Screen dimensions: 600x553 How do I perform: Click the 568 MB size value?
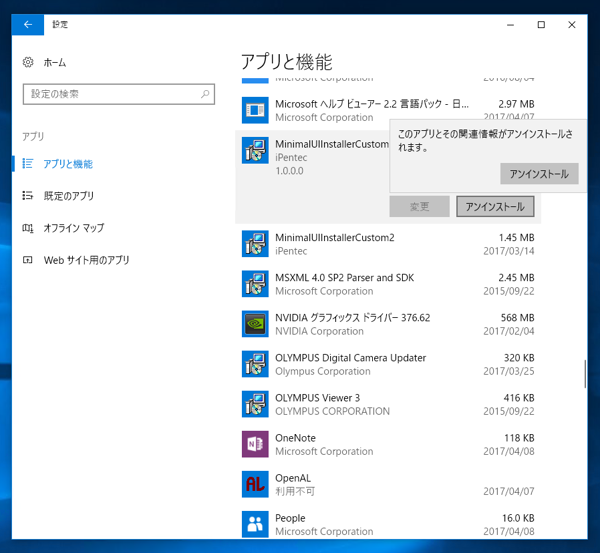pos(517,318)
